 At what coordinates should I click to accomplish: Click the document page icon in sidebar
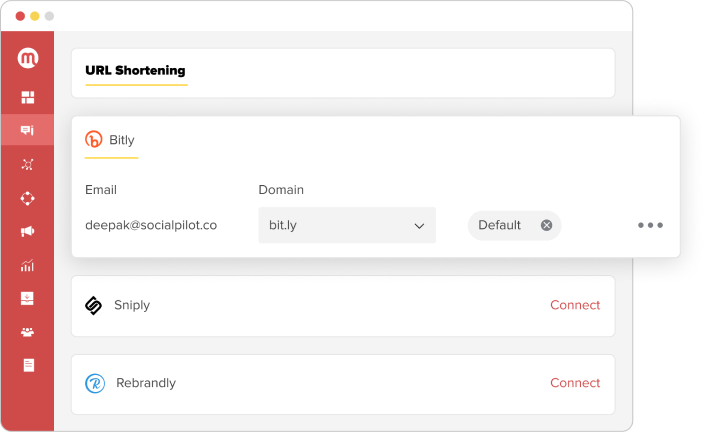pyautogui.click(x=28, y=365)
